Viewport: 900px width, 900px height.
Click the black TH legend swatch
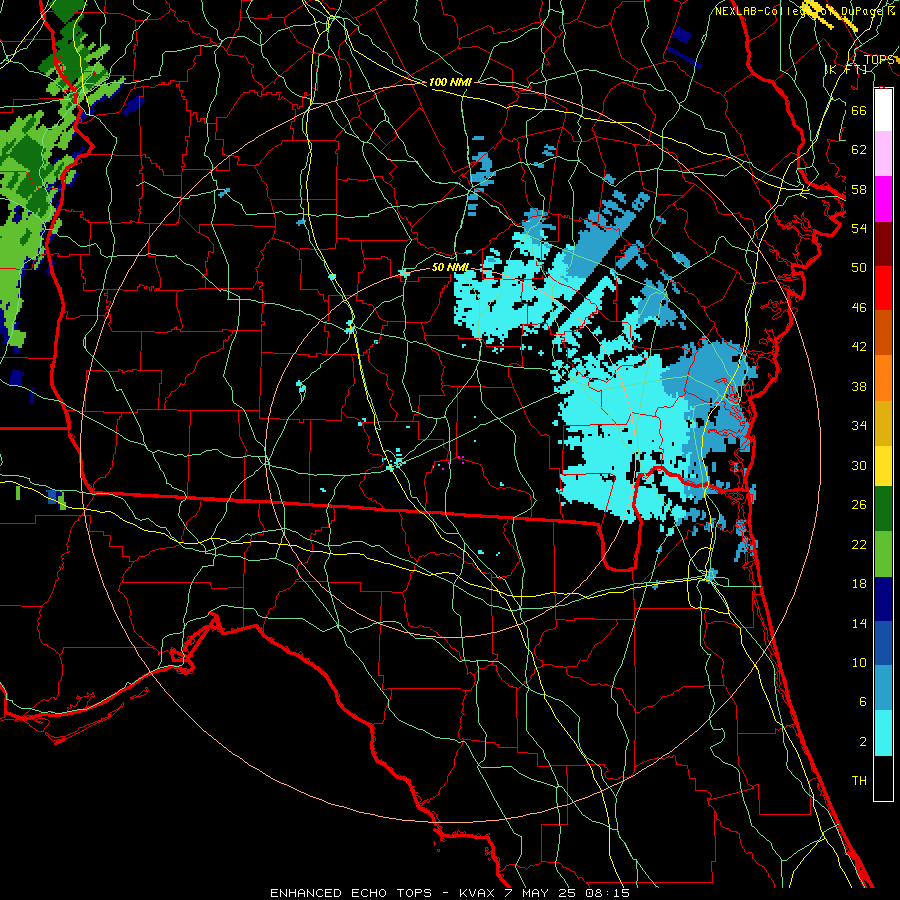point(883,777)
